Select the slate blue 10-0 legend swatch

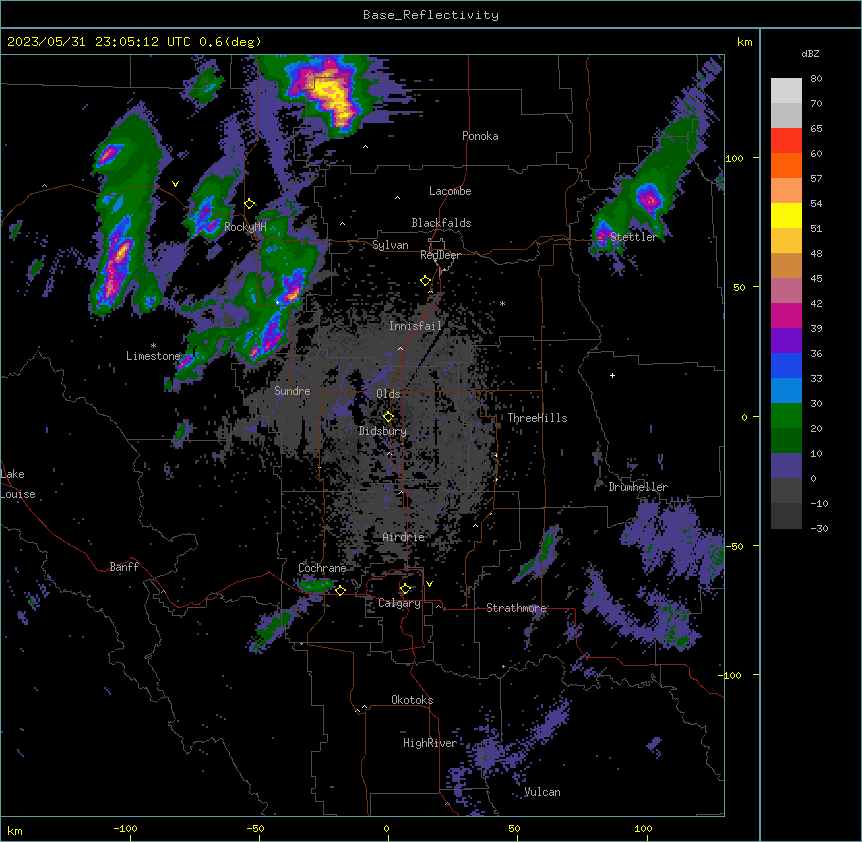(x=786, y=466)
